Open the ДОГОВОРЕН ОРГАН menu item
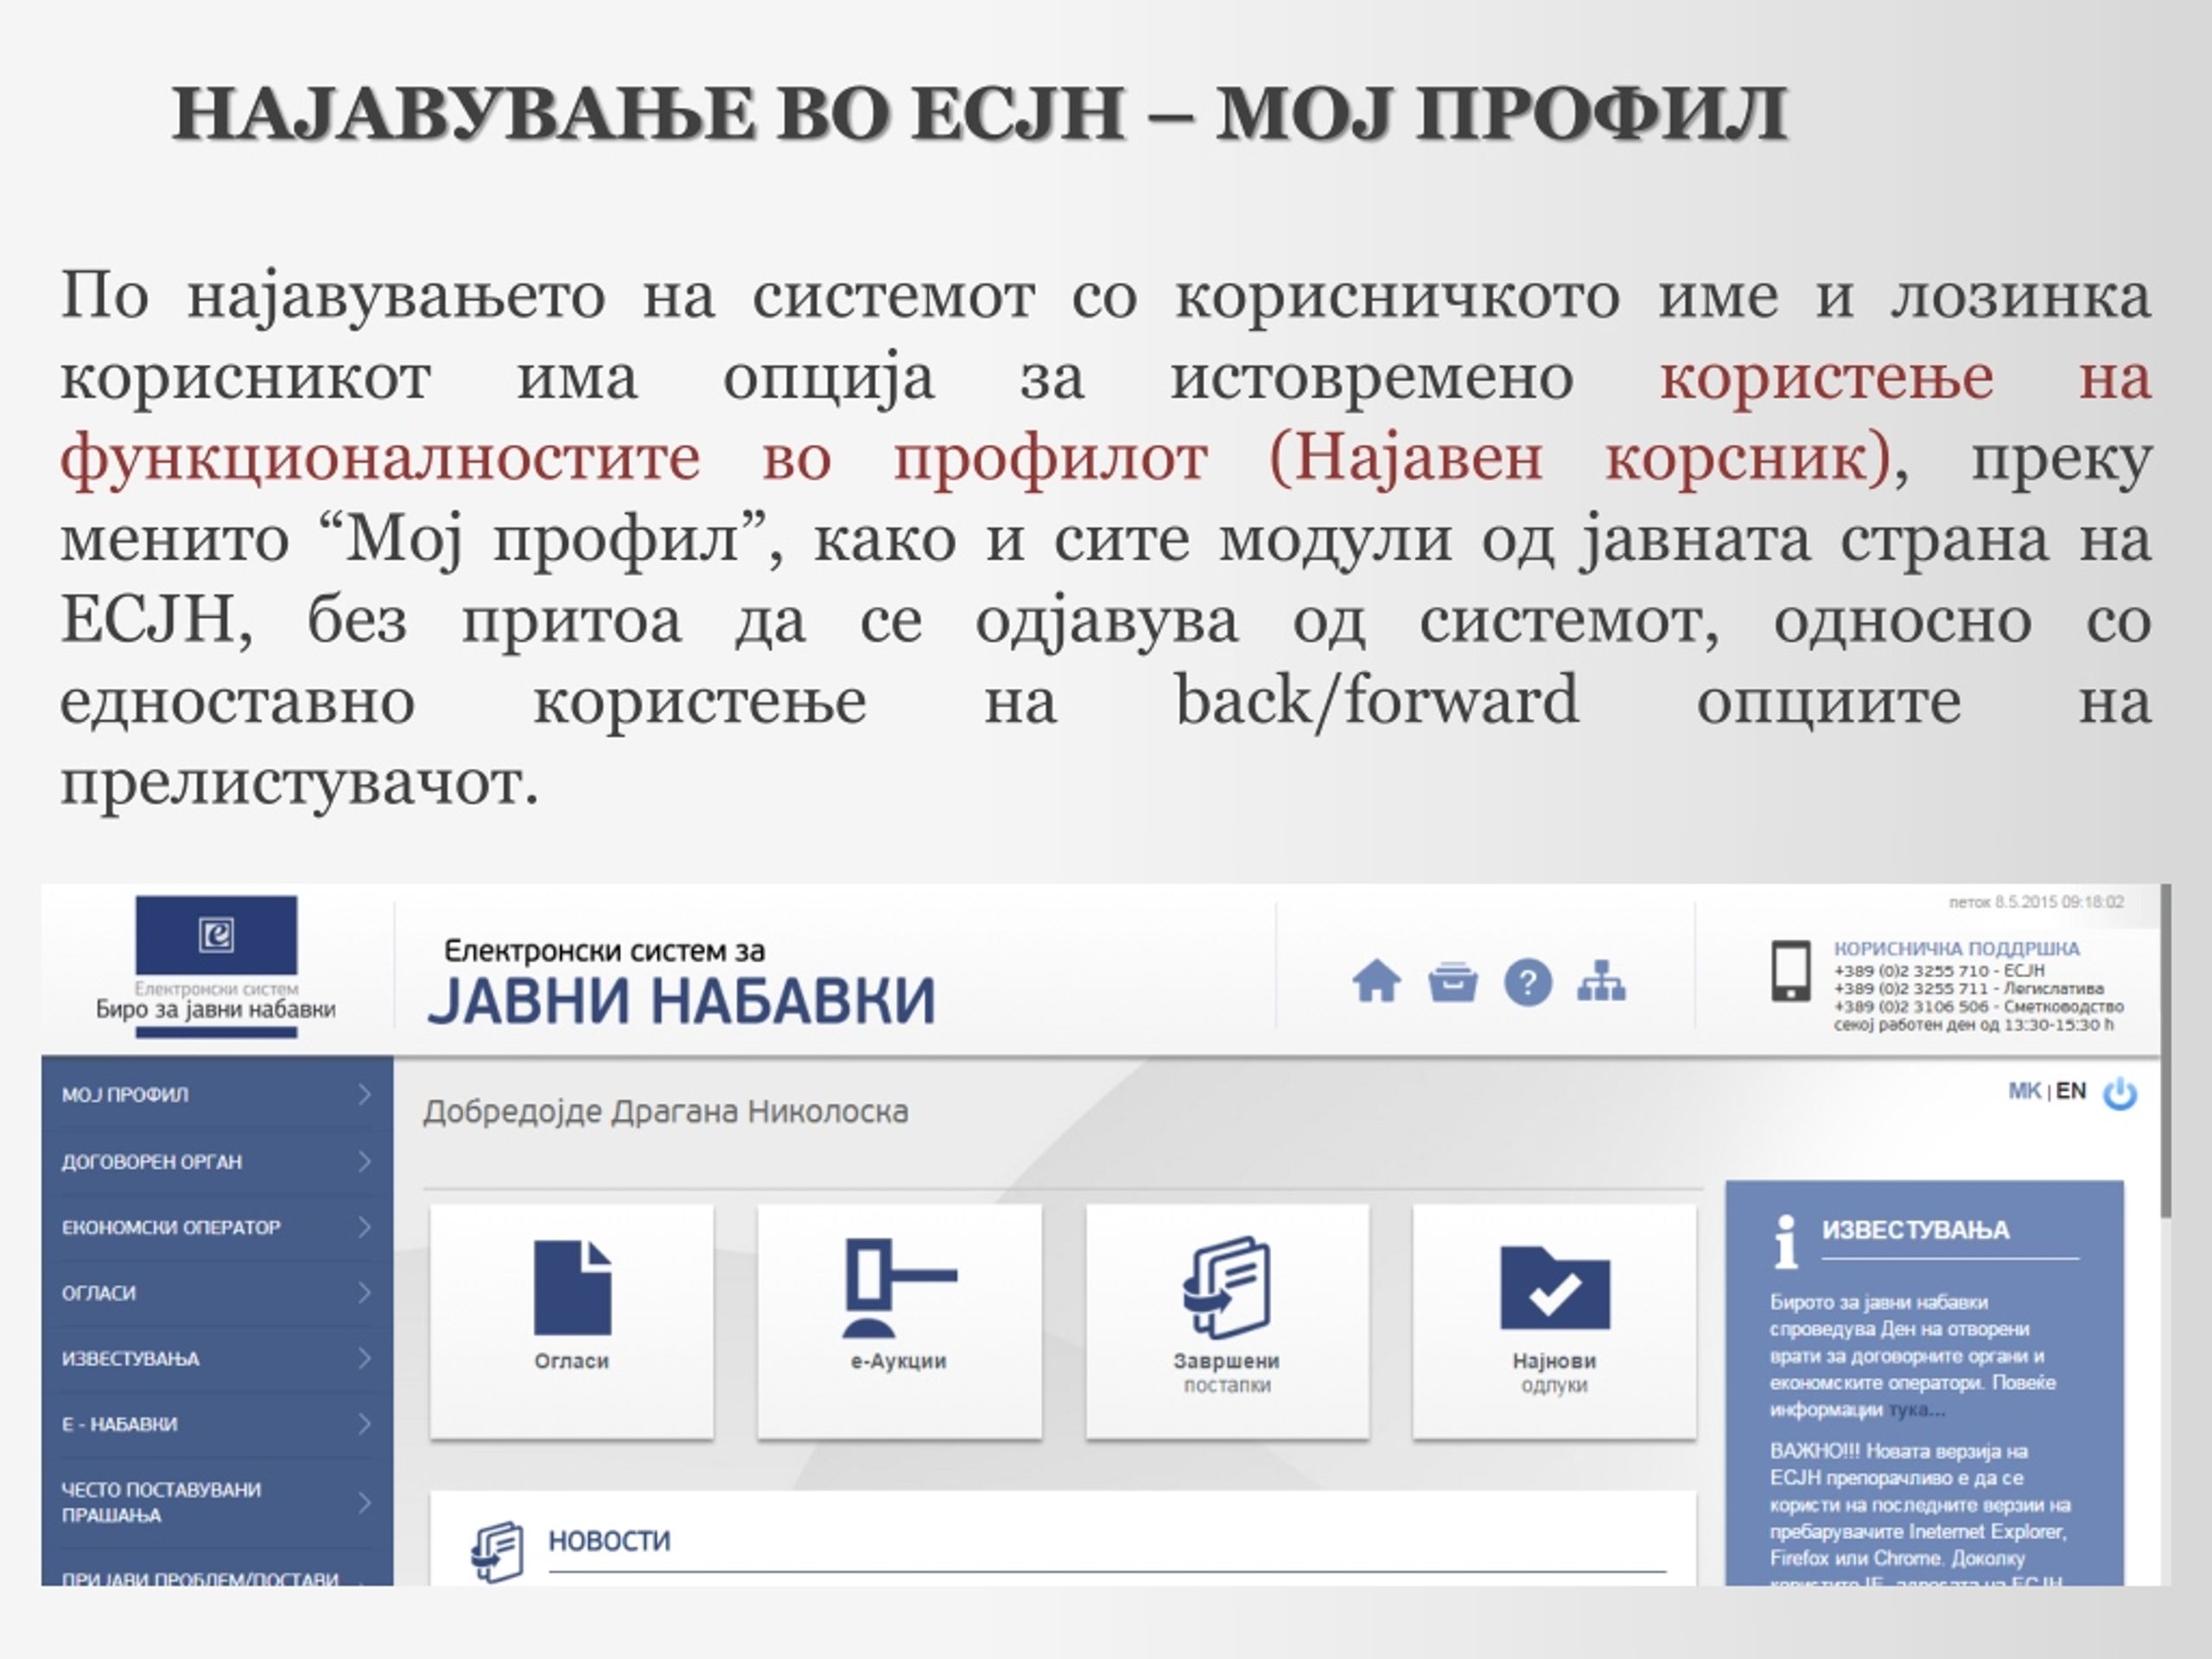The height and width of the screenshot is (1659, 2212). click(217, 1161)
